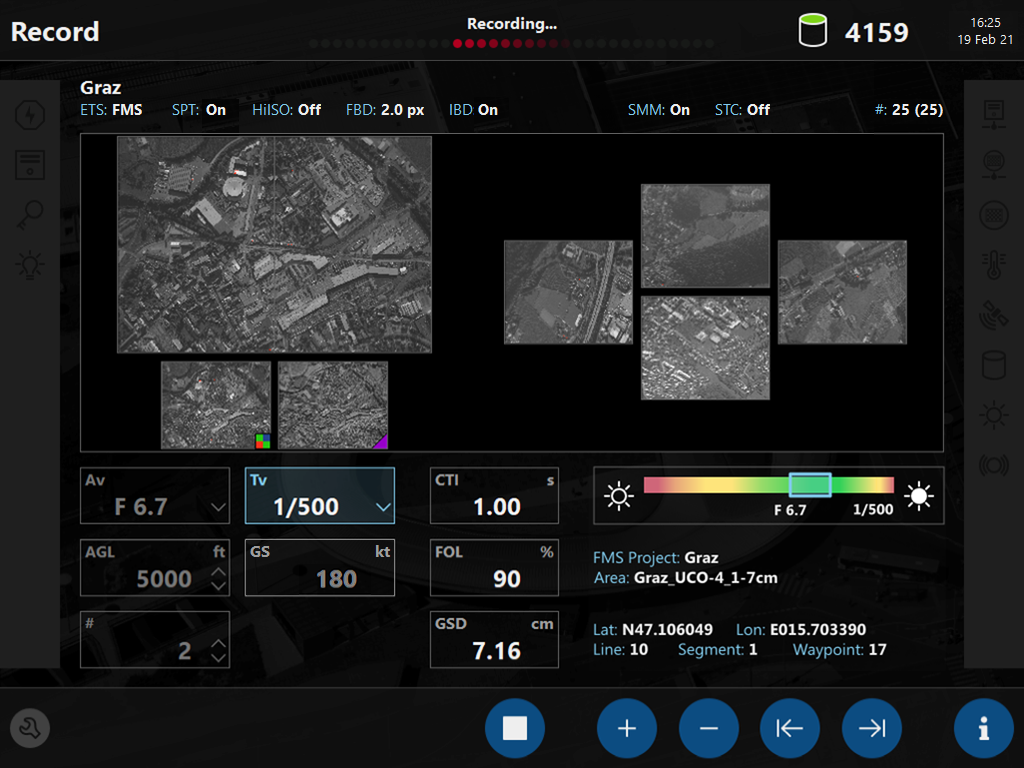Click the Record screen title
The image size is (1024, 768).
[x=56, y=31]
